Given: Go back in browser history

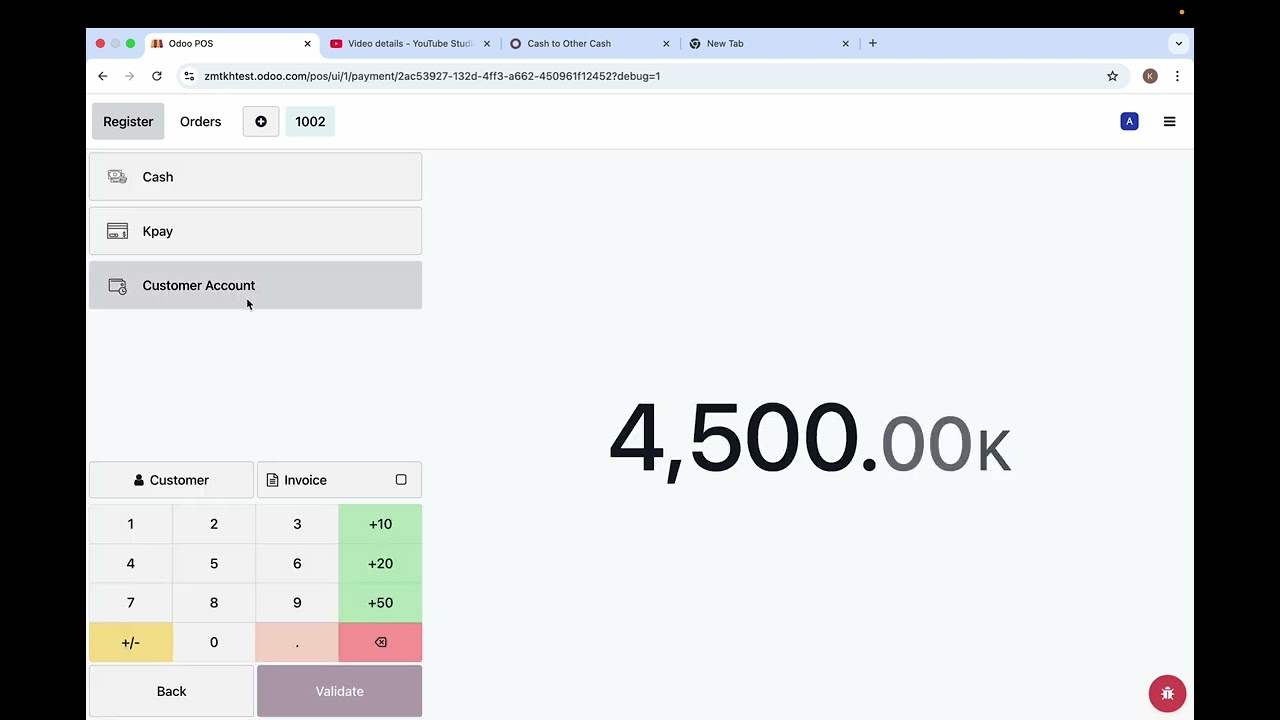Looking at the screenshot, I should click(x=102, y=76).
